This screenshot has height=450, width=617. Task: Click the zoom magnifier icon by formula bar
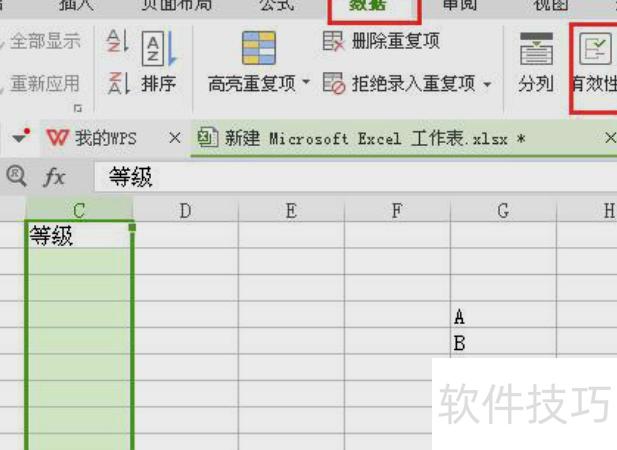[x=17, y=176]
